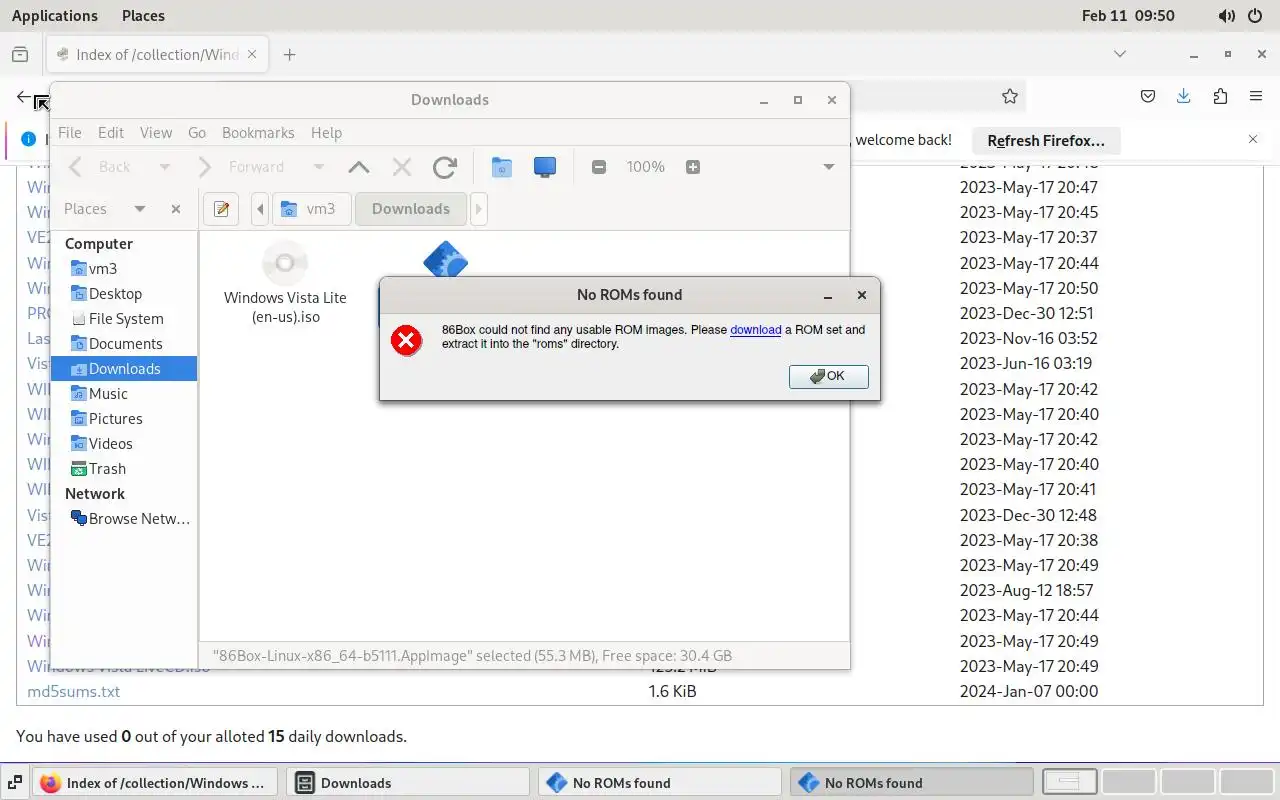Viewport: 1280px width, 800px height.
Task: Click the Forward toolbar button
Action: [x=243, y=167]
